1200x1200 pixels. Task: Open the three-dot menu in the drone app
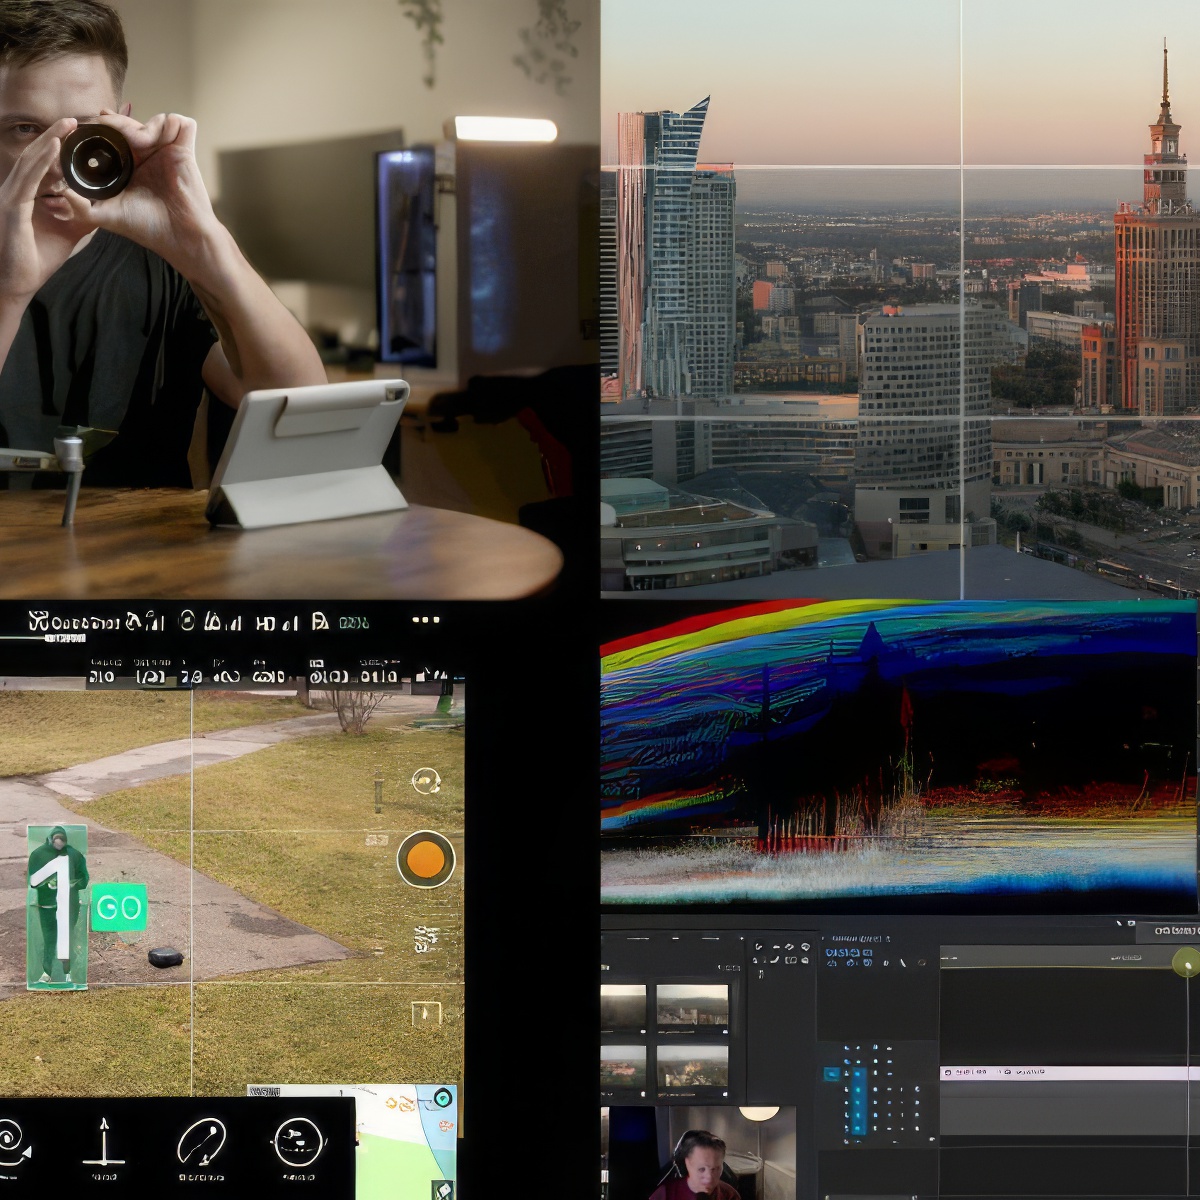(x=426, y=620)
